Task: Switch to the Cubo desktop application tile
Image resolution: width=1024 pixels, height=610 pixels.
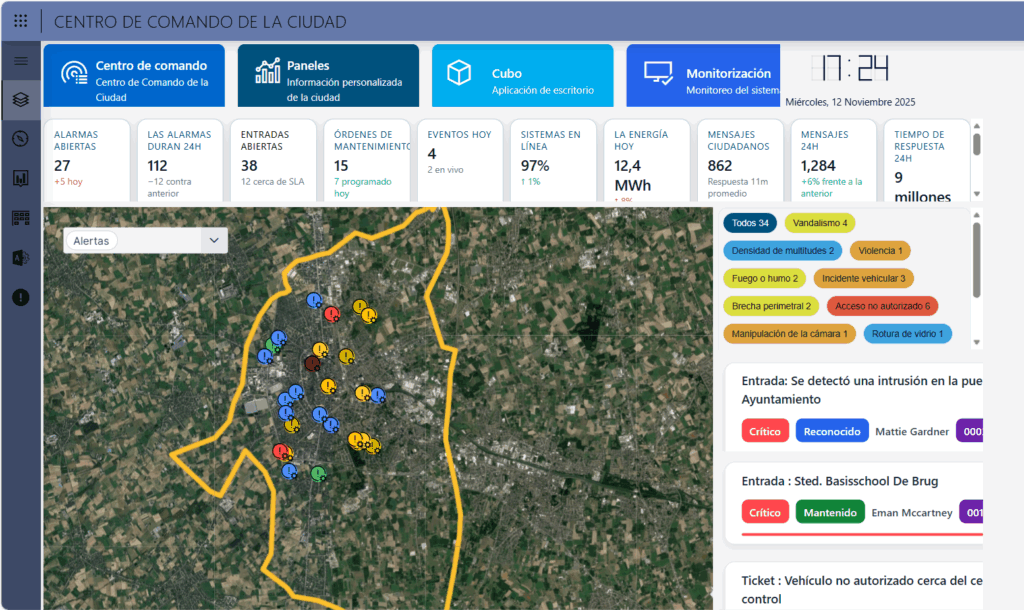Action: (522, 75)
